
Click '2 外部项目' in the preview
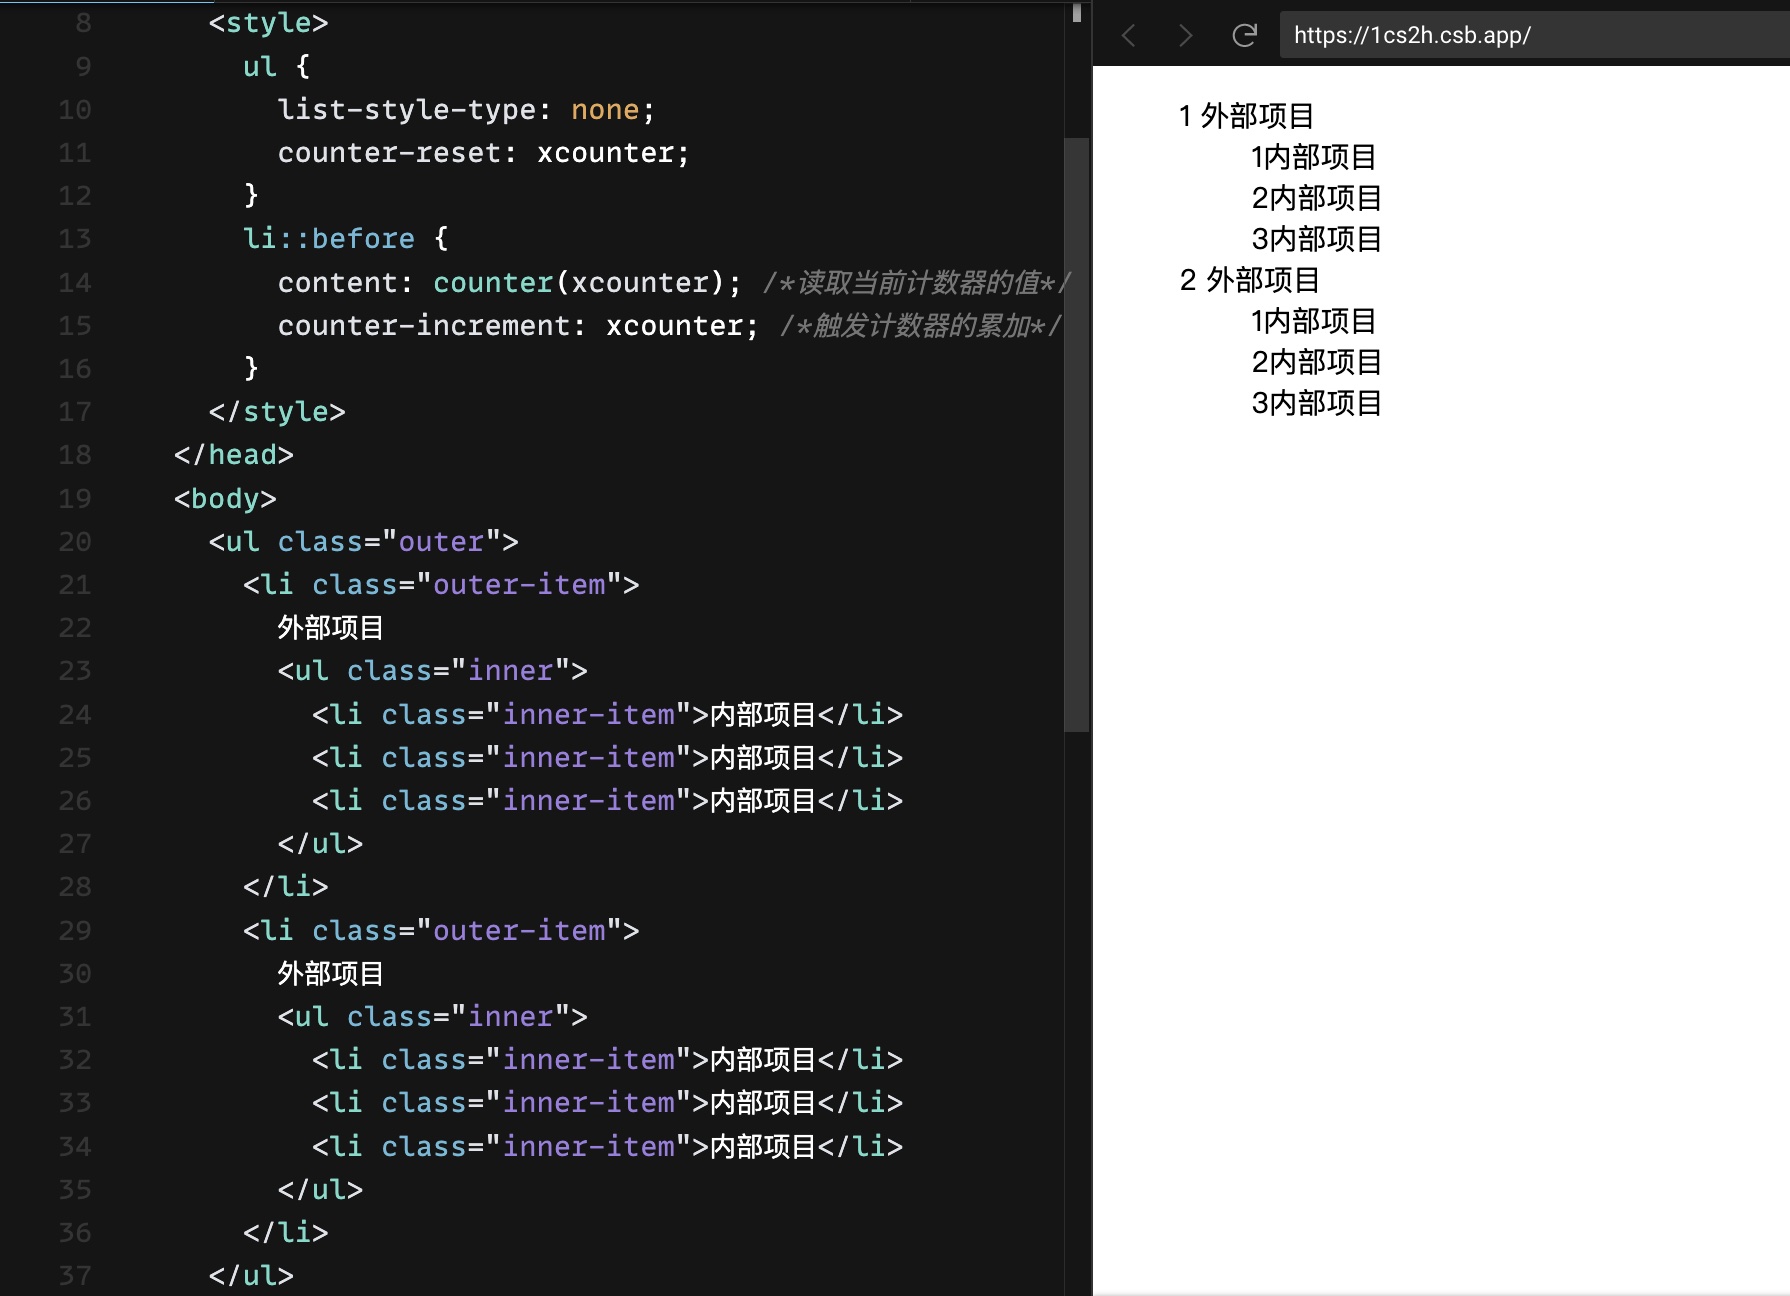(1249, 280)
